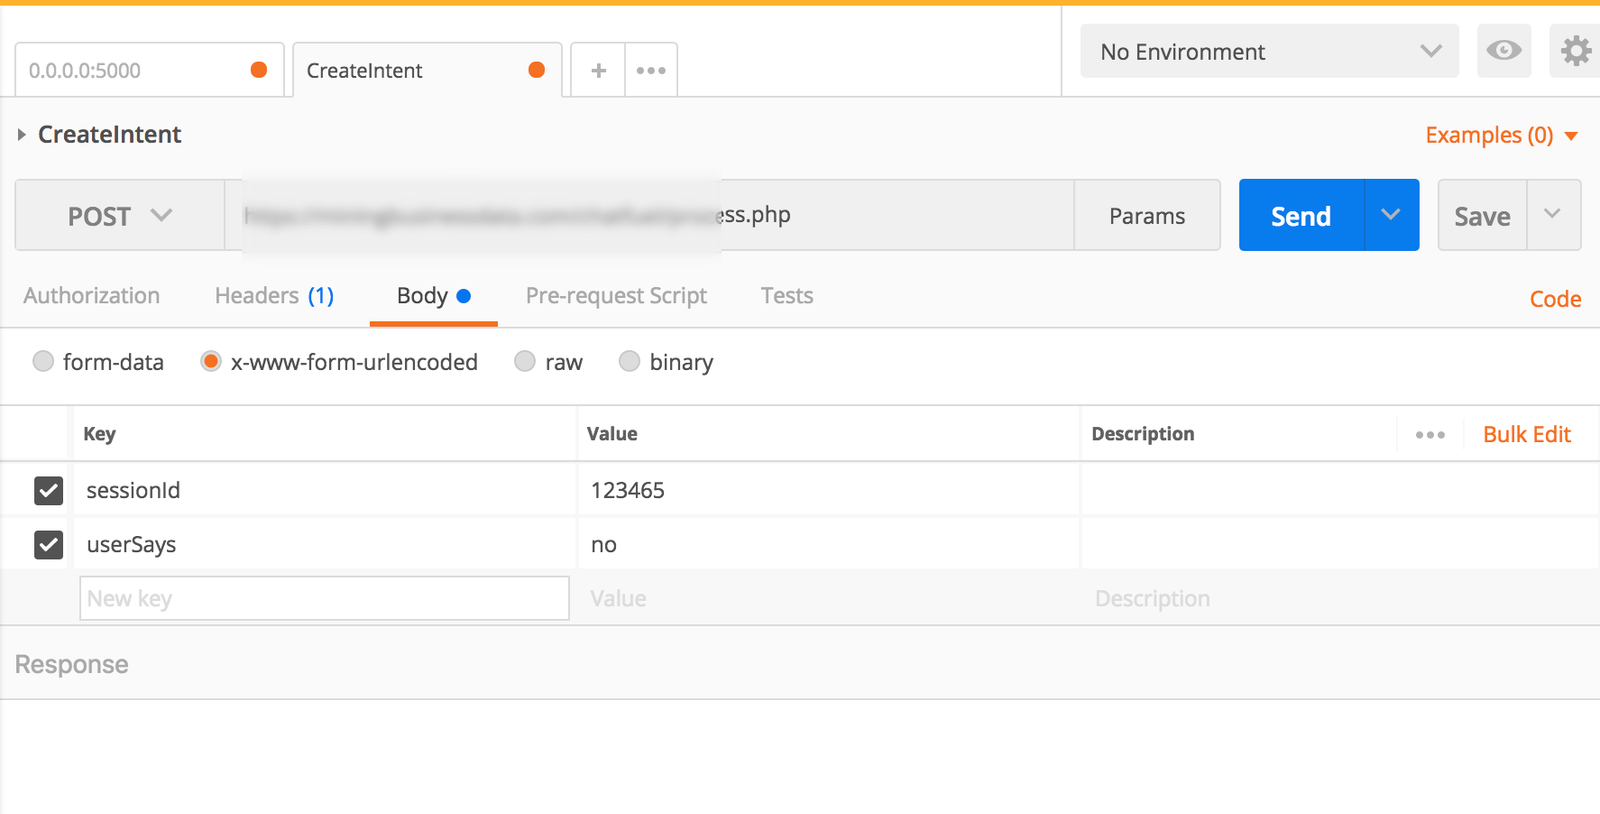Image resolution: width=1600 pixels, height=814 pixels.
Task: Open tab options via three-dots icon
Action: (x=651, y=70)
